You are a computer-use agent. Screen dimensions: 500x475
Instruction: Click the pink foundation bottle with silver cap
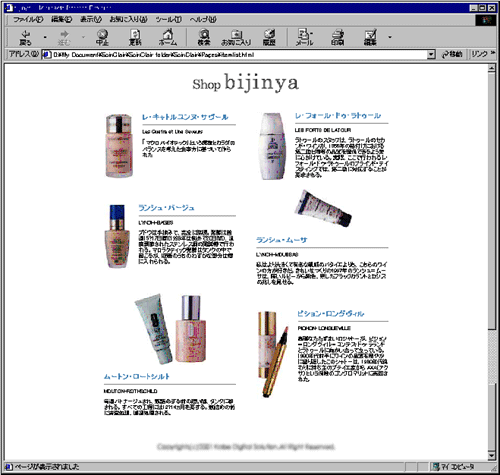(x=119, y=146)
